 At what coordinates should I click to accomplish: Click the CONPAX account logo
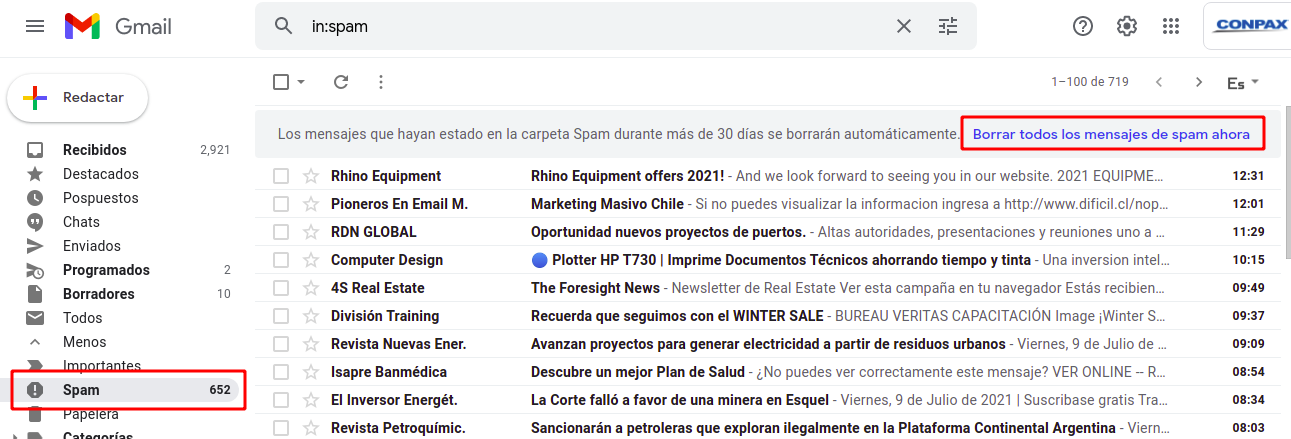[x=1249, y=26]
